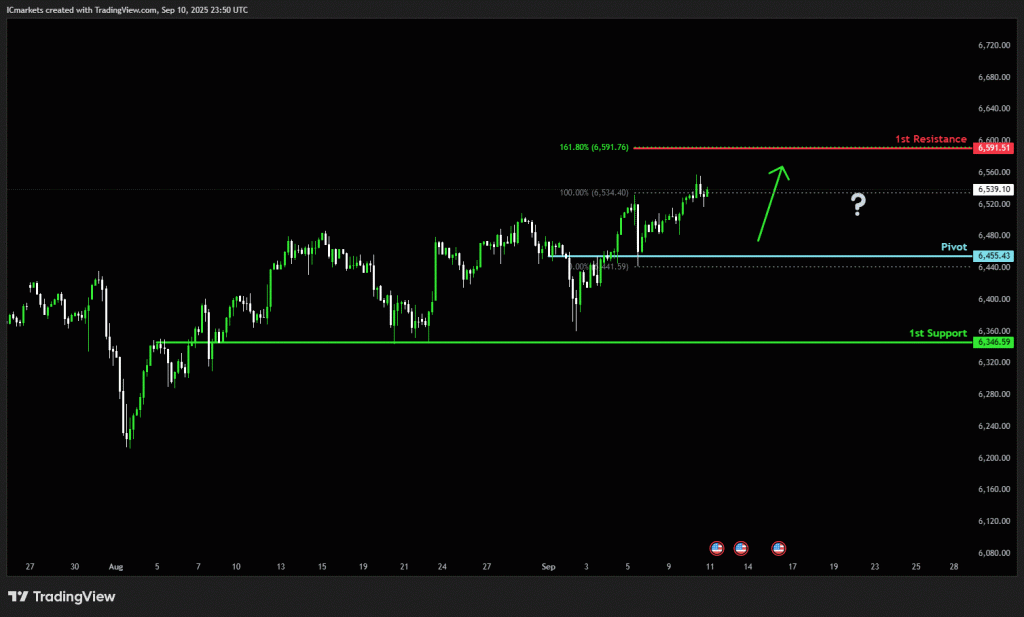Click the 6,520.00 price axis label
1024x617 pixels.
994,204
